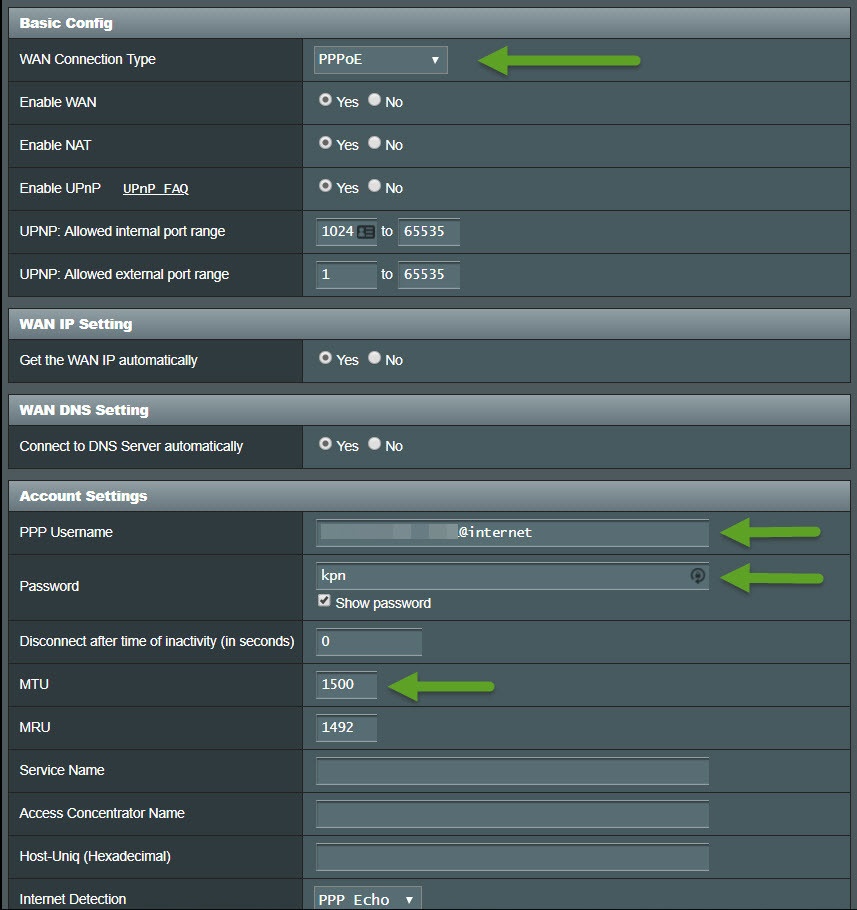Click the MTU value field
This screenshot has width=857, height=910.
(x=346, y=685)
